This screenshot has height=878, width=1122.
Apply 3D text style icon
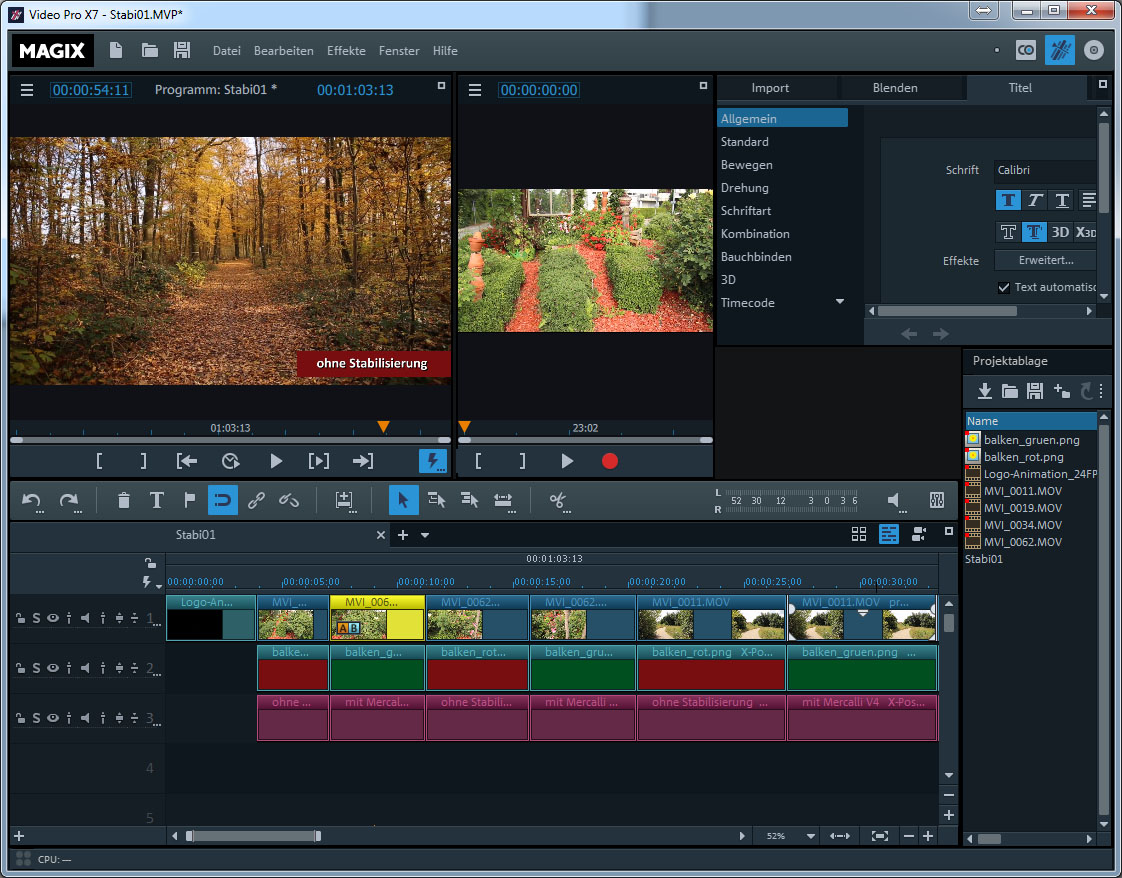1060,232
